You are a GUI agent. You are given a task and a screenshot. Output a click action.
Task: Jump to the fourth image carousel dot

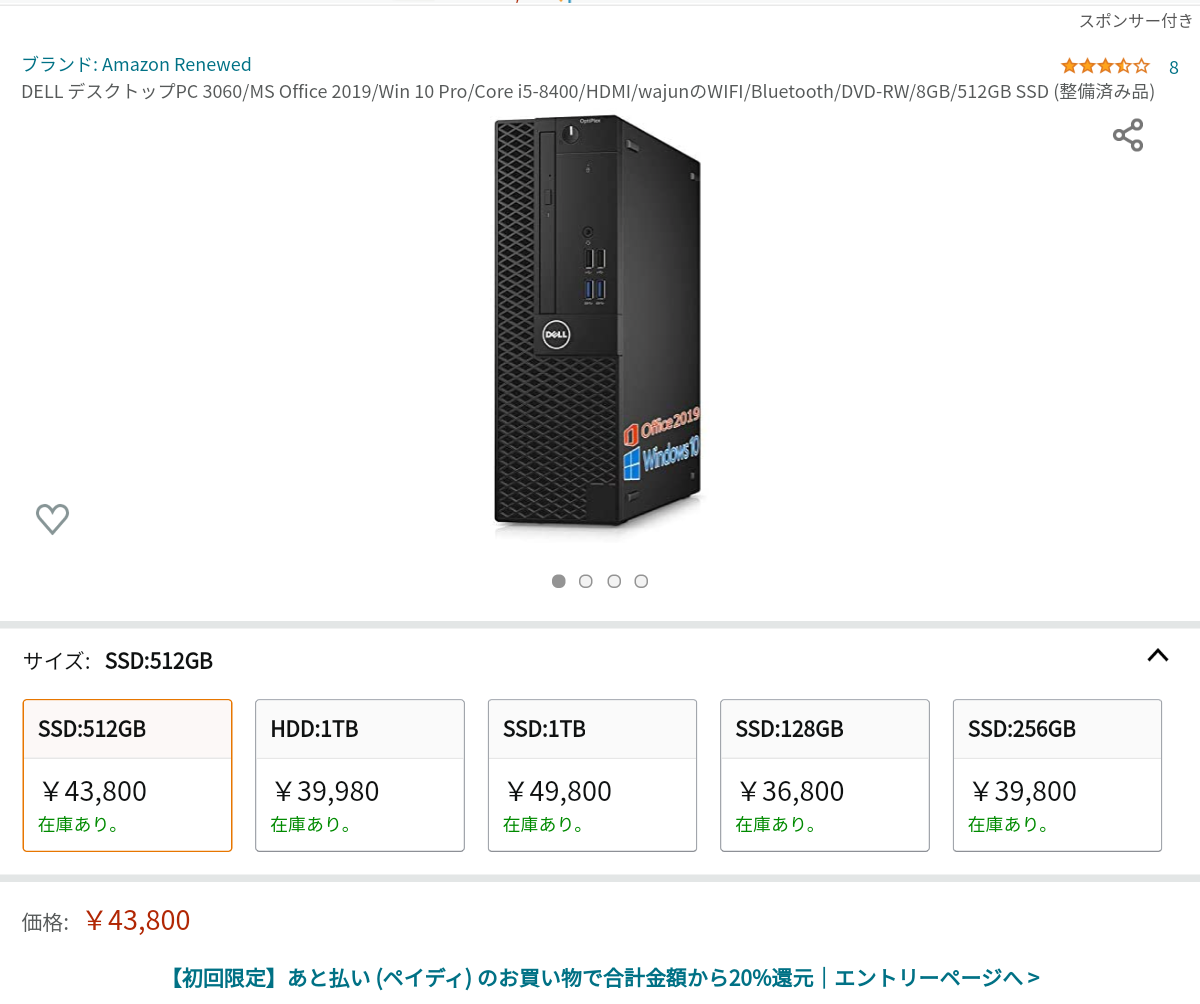click(641, 581)
